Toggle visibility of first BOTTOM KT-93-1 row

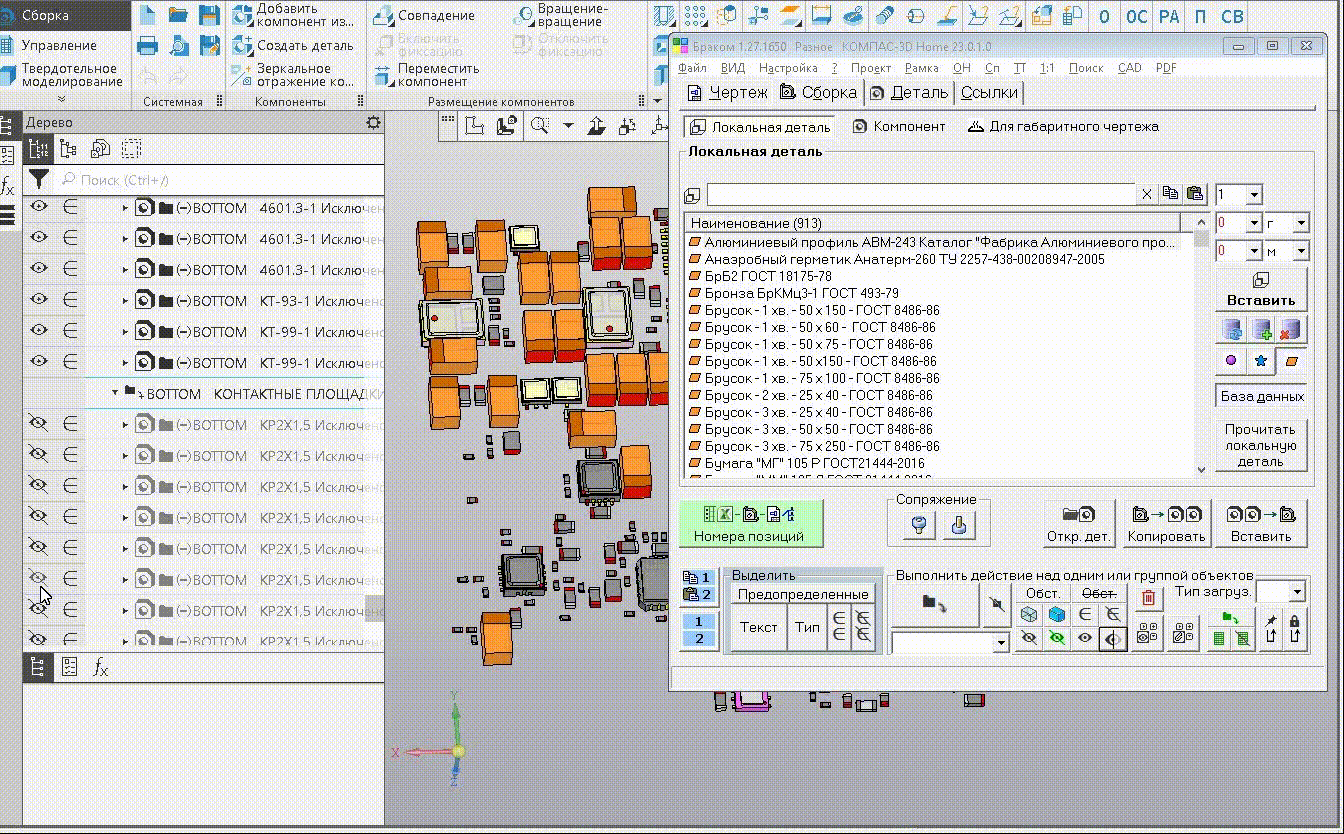click(x=38, y=300)
